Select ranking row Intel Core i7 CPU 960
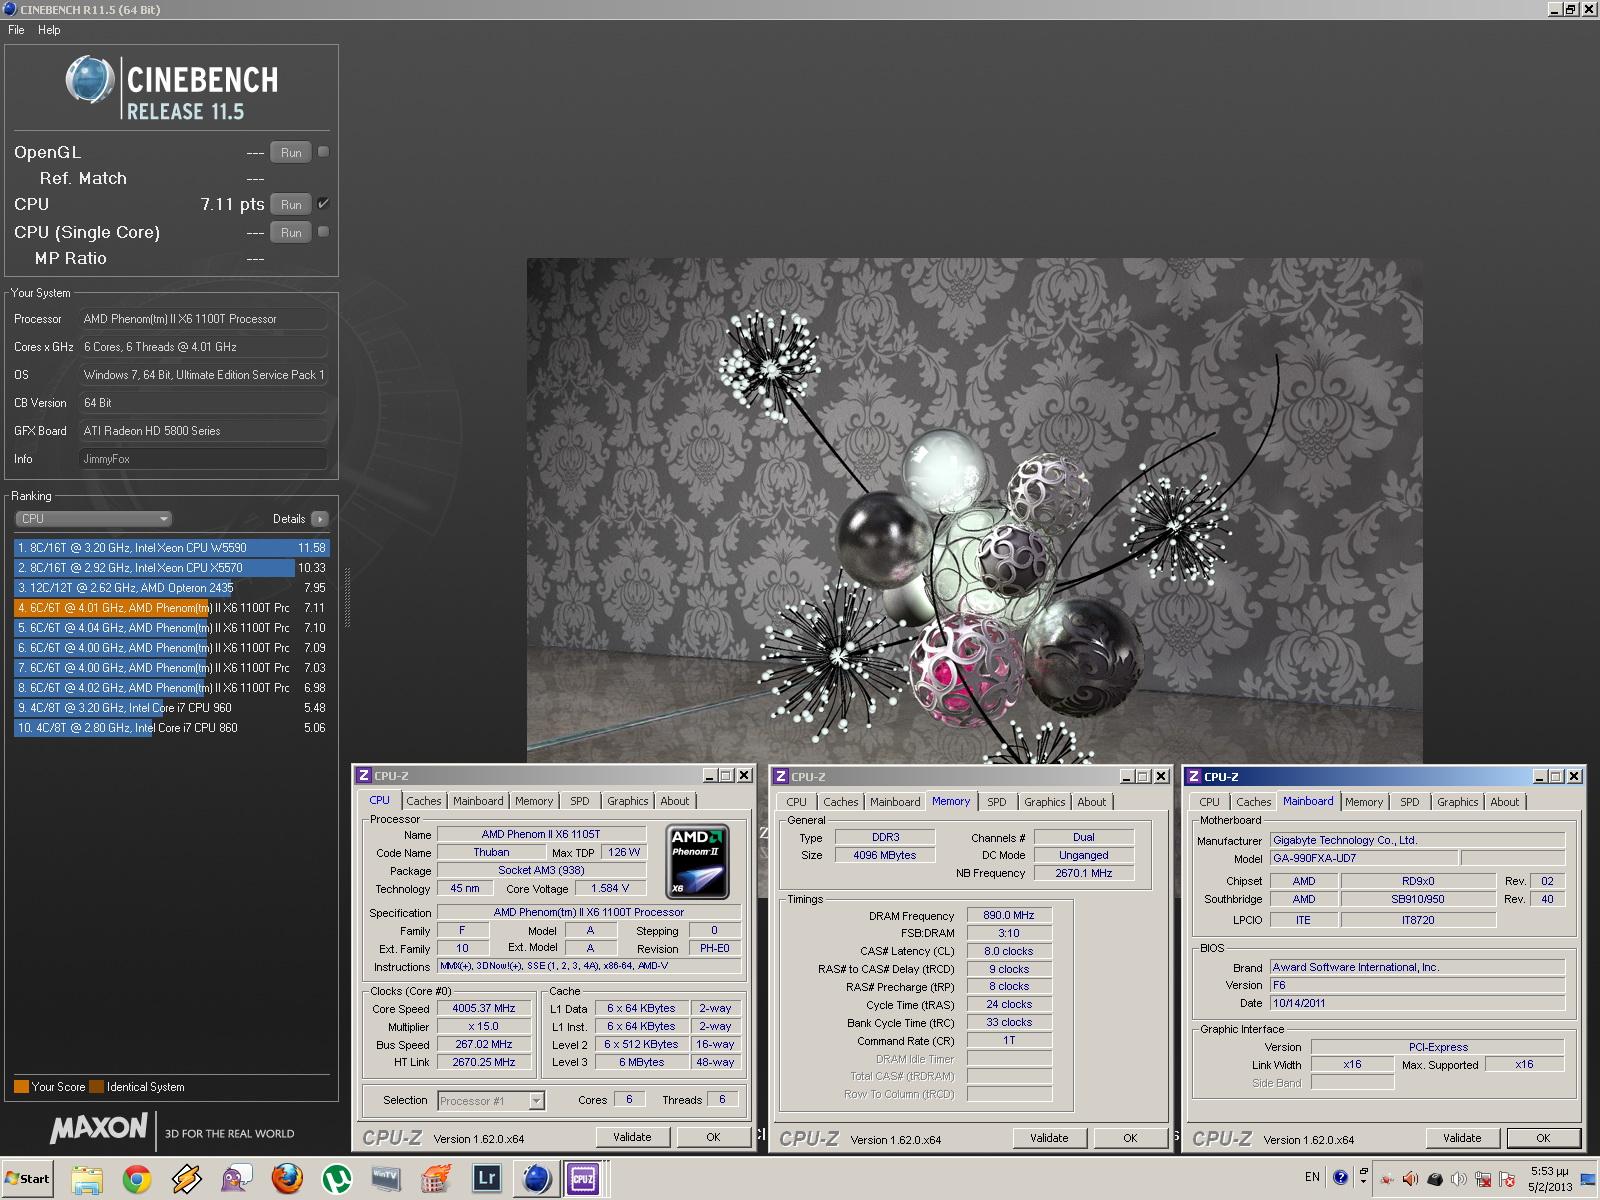 [171, 708]
